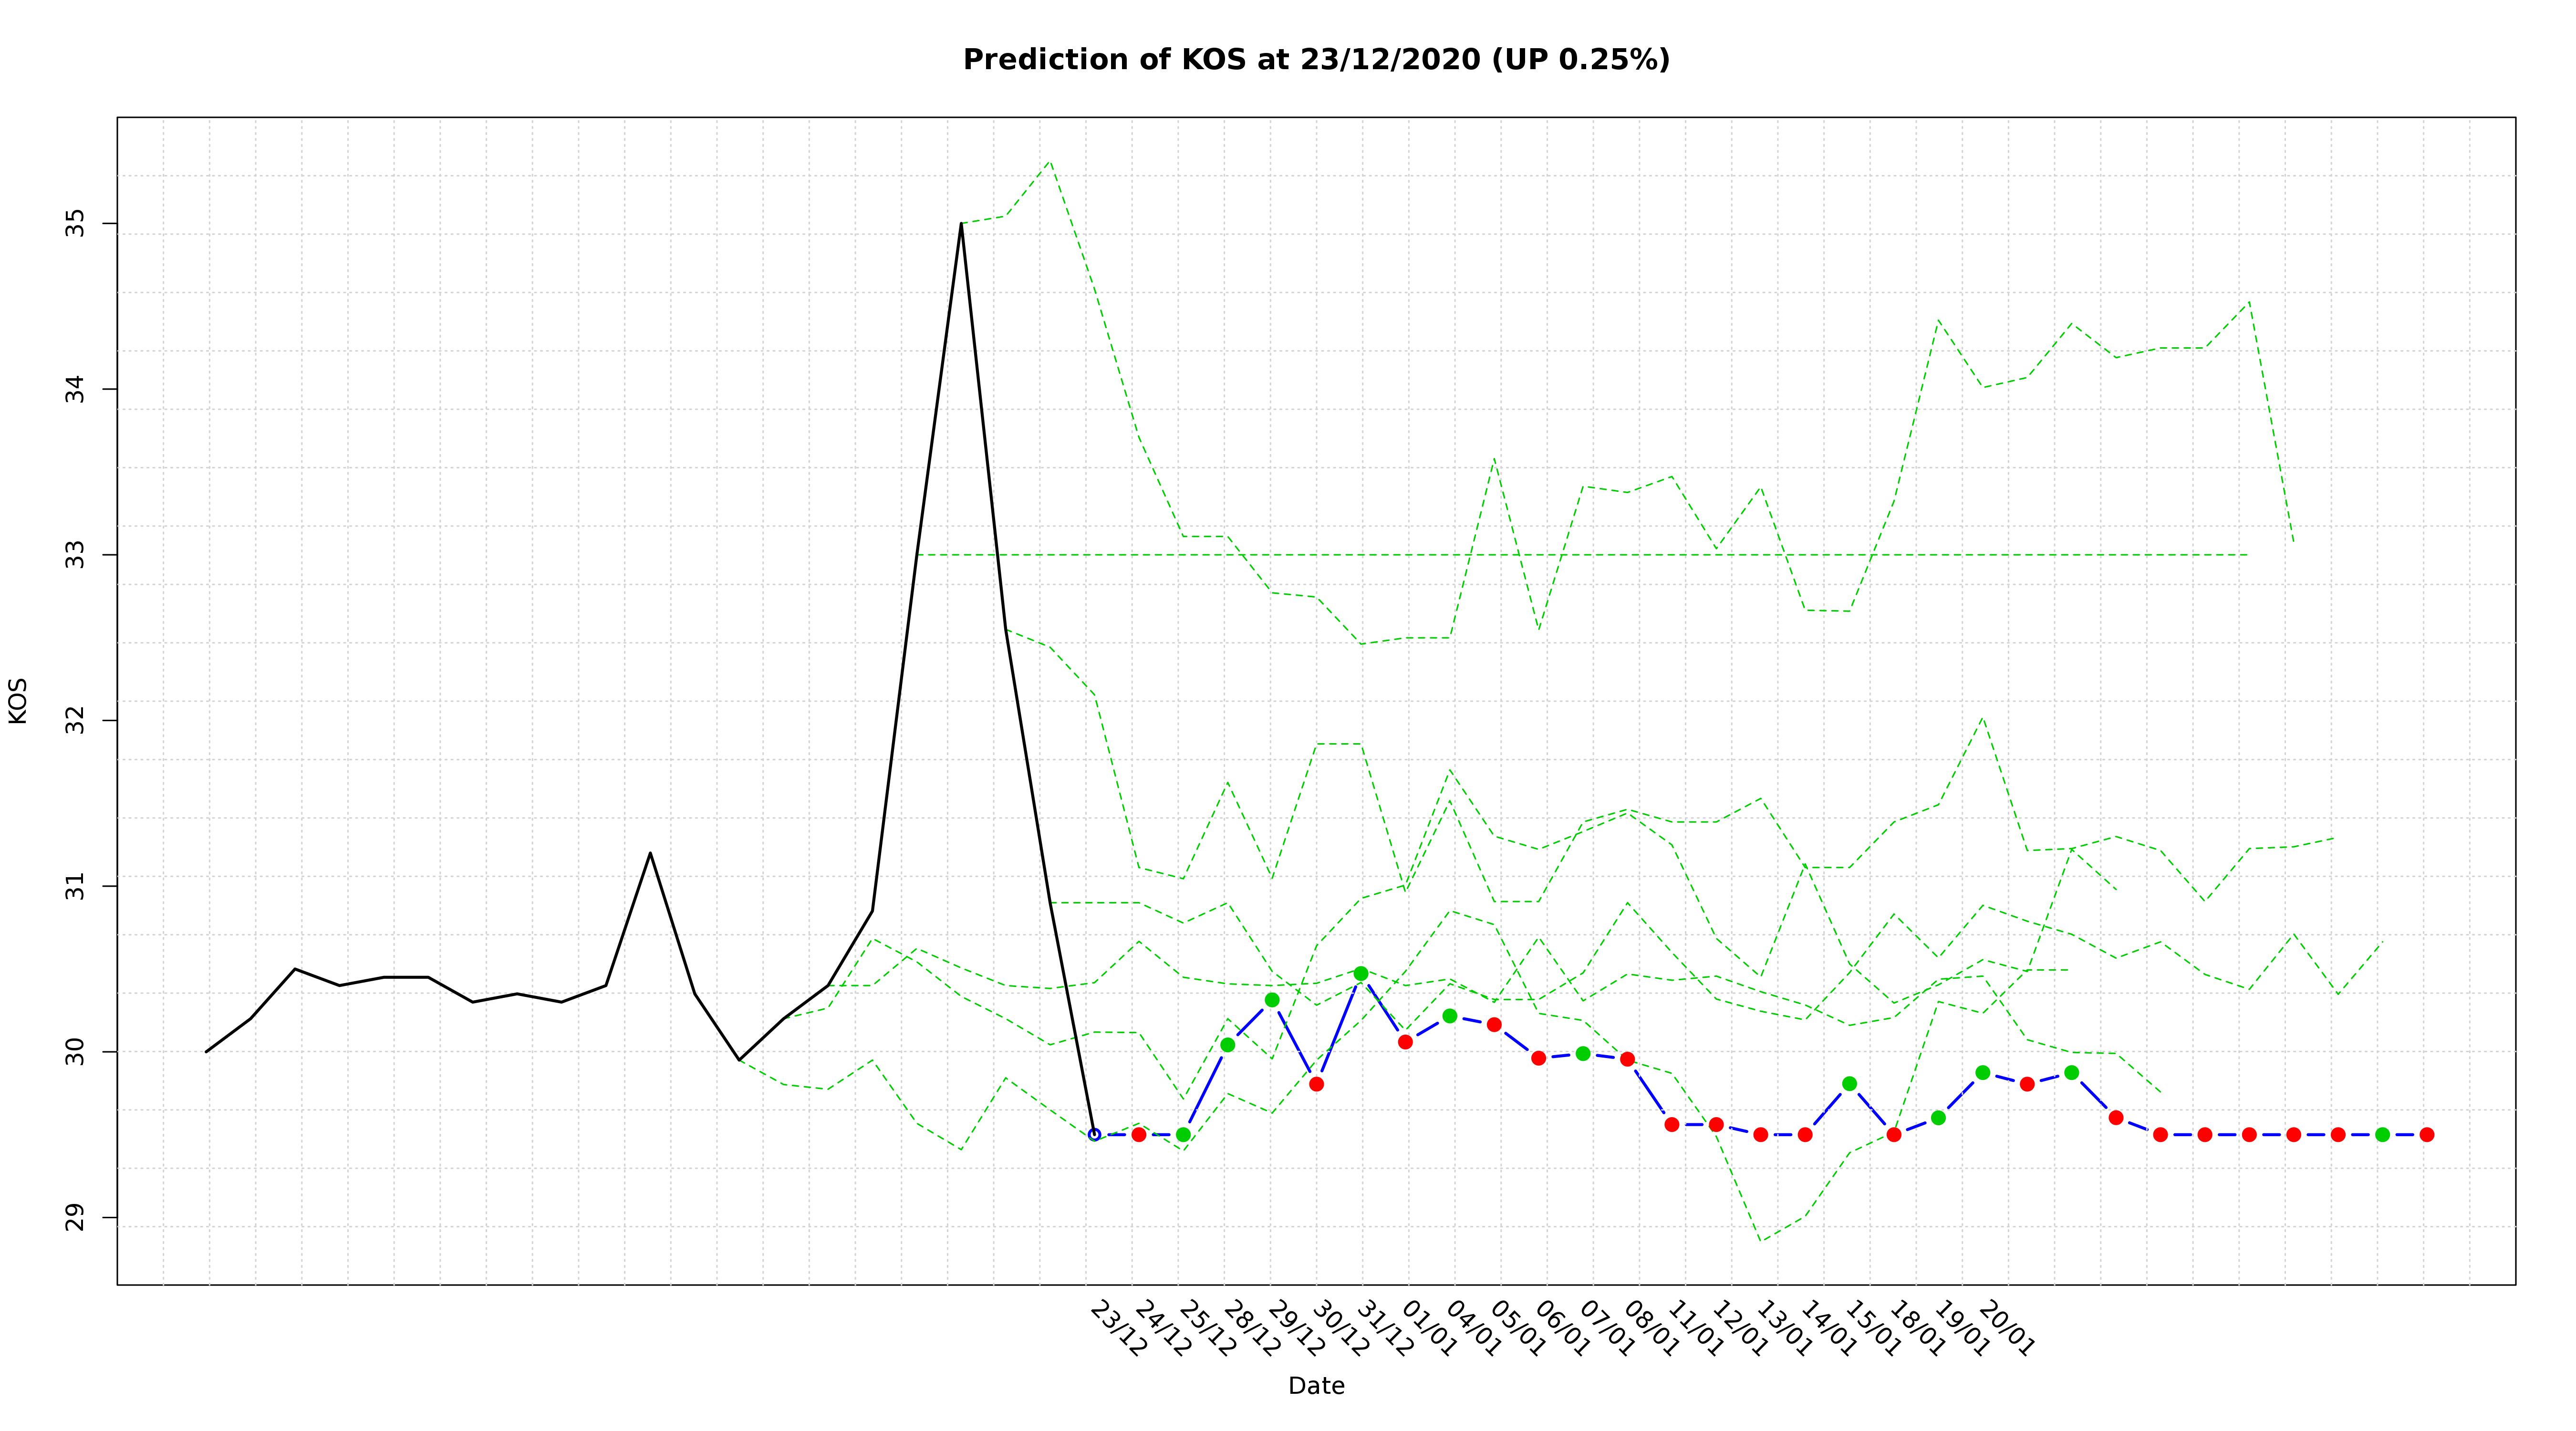Click the open blue circle at 23/12
The width and height of the screenshot is (2576, 1431).
point(1094,1135)
